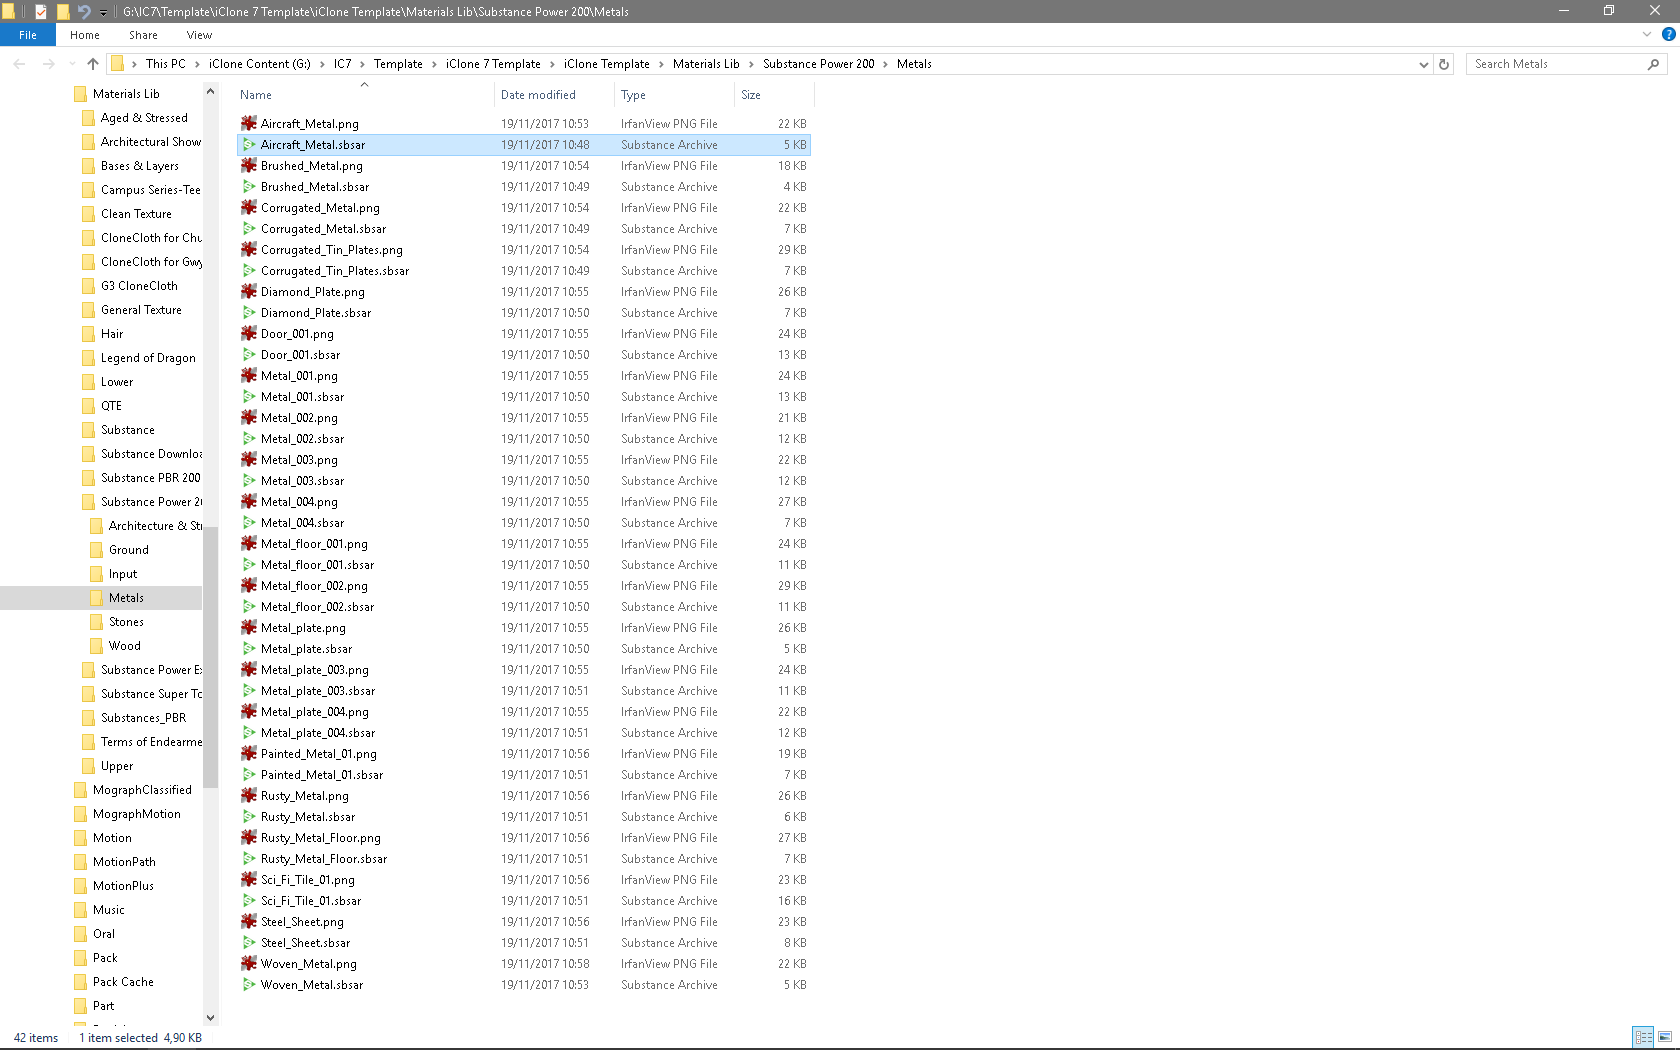Sort files by Date modified column
This screenshot has height=1050, width=1680.
click(x=555, y=95)
